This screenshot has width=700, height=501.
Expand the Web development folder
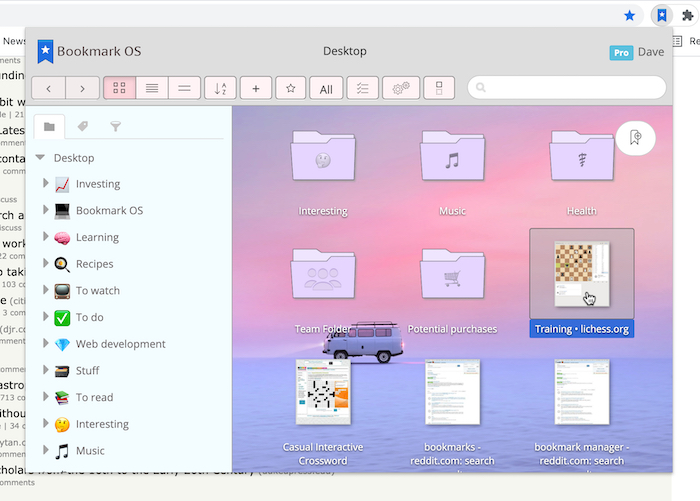coord(46,344)
